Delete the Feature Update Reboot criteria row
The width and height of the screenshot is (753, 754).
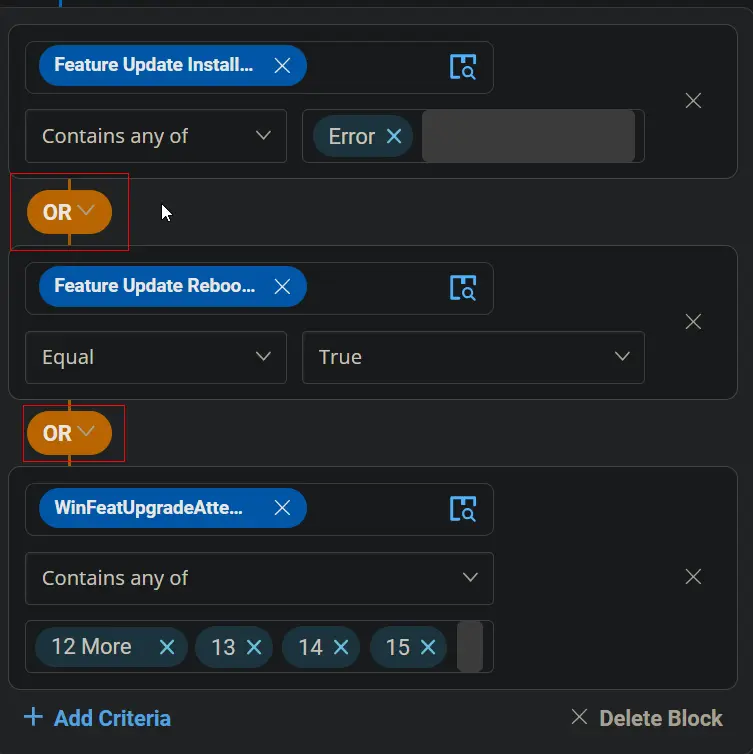tap(693, 322)
